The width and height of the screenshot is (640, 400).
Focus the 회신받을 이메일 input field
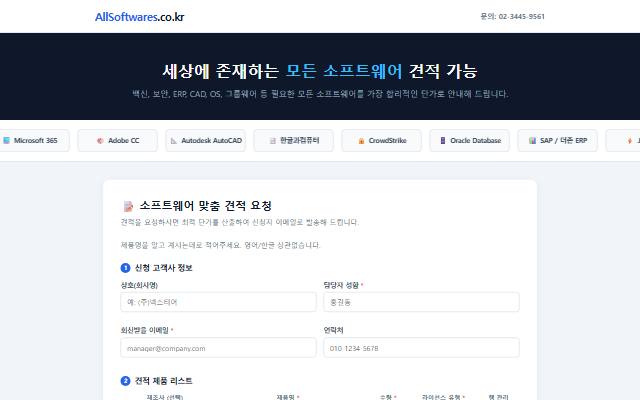[218, 348]
